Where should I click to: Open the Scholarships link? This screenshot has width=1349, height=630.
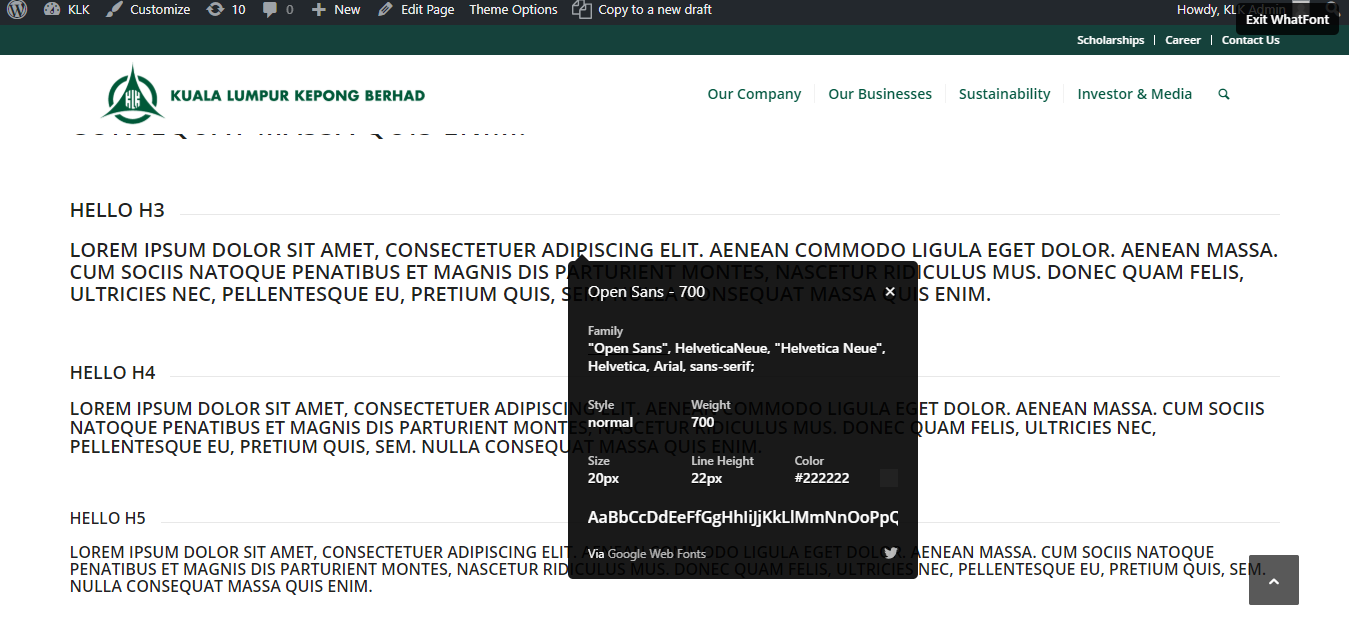1110,40
